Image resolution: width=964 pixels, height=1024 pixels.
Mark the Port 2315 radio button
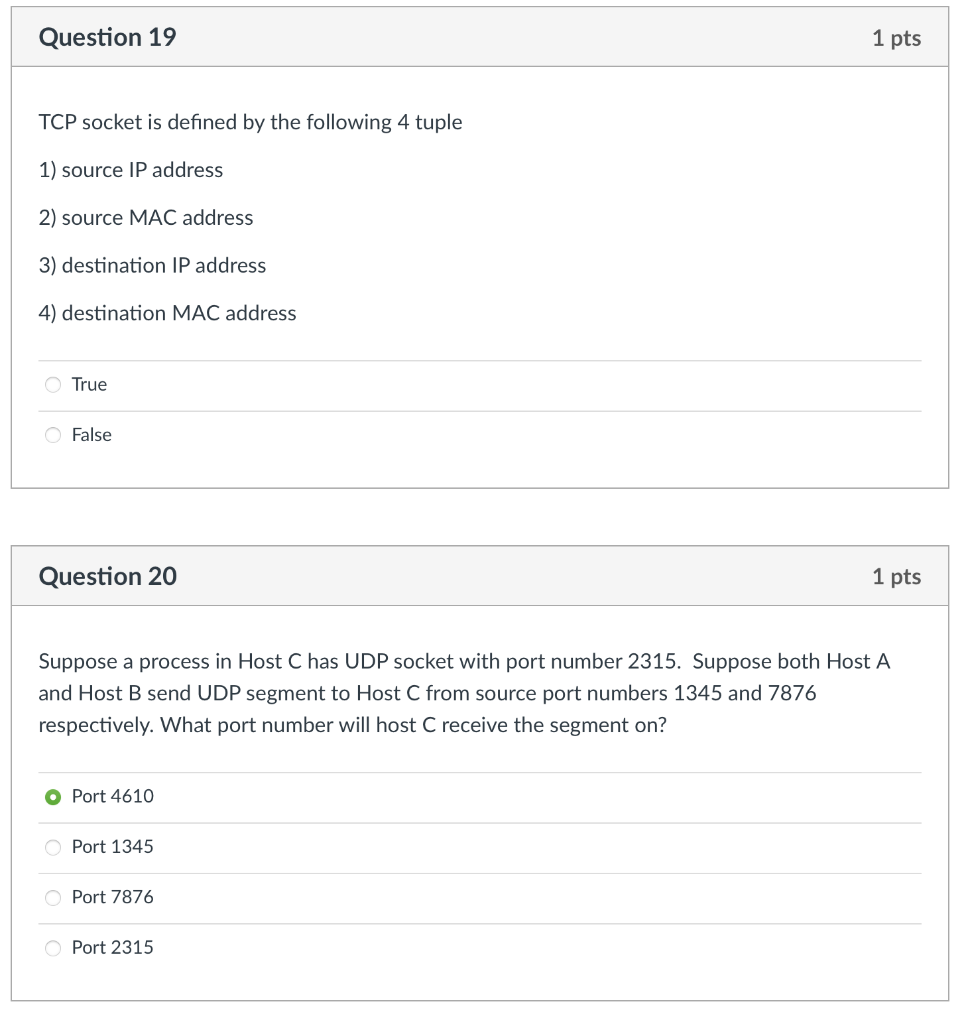click(53, 948)
